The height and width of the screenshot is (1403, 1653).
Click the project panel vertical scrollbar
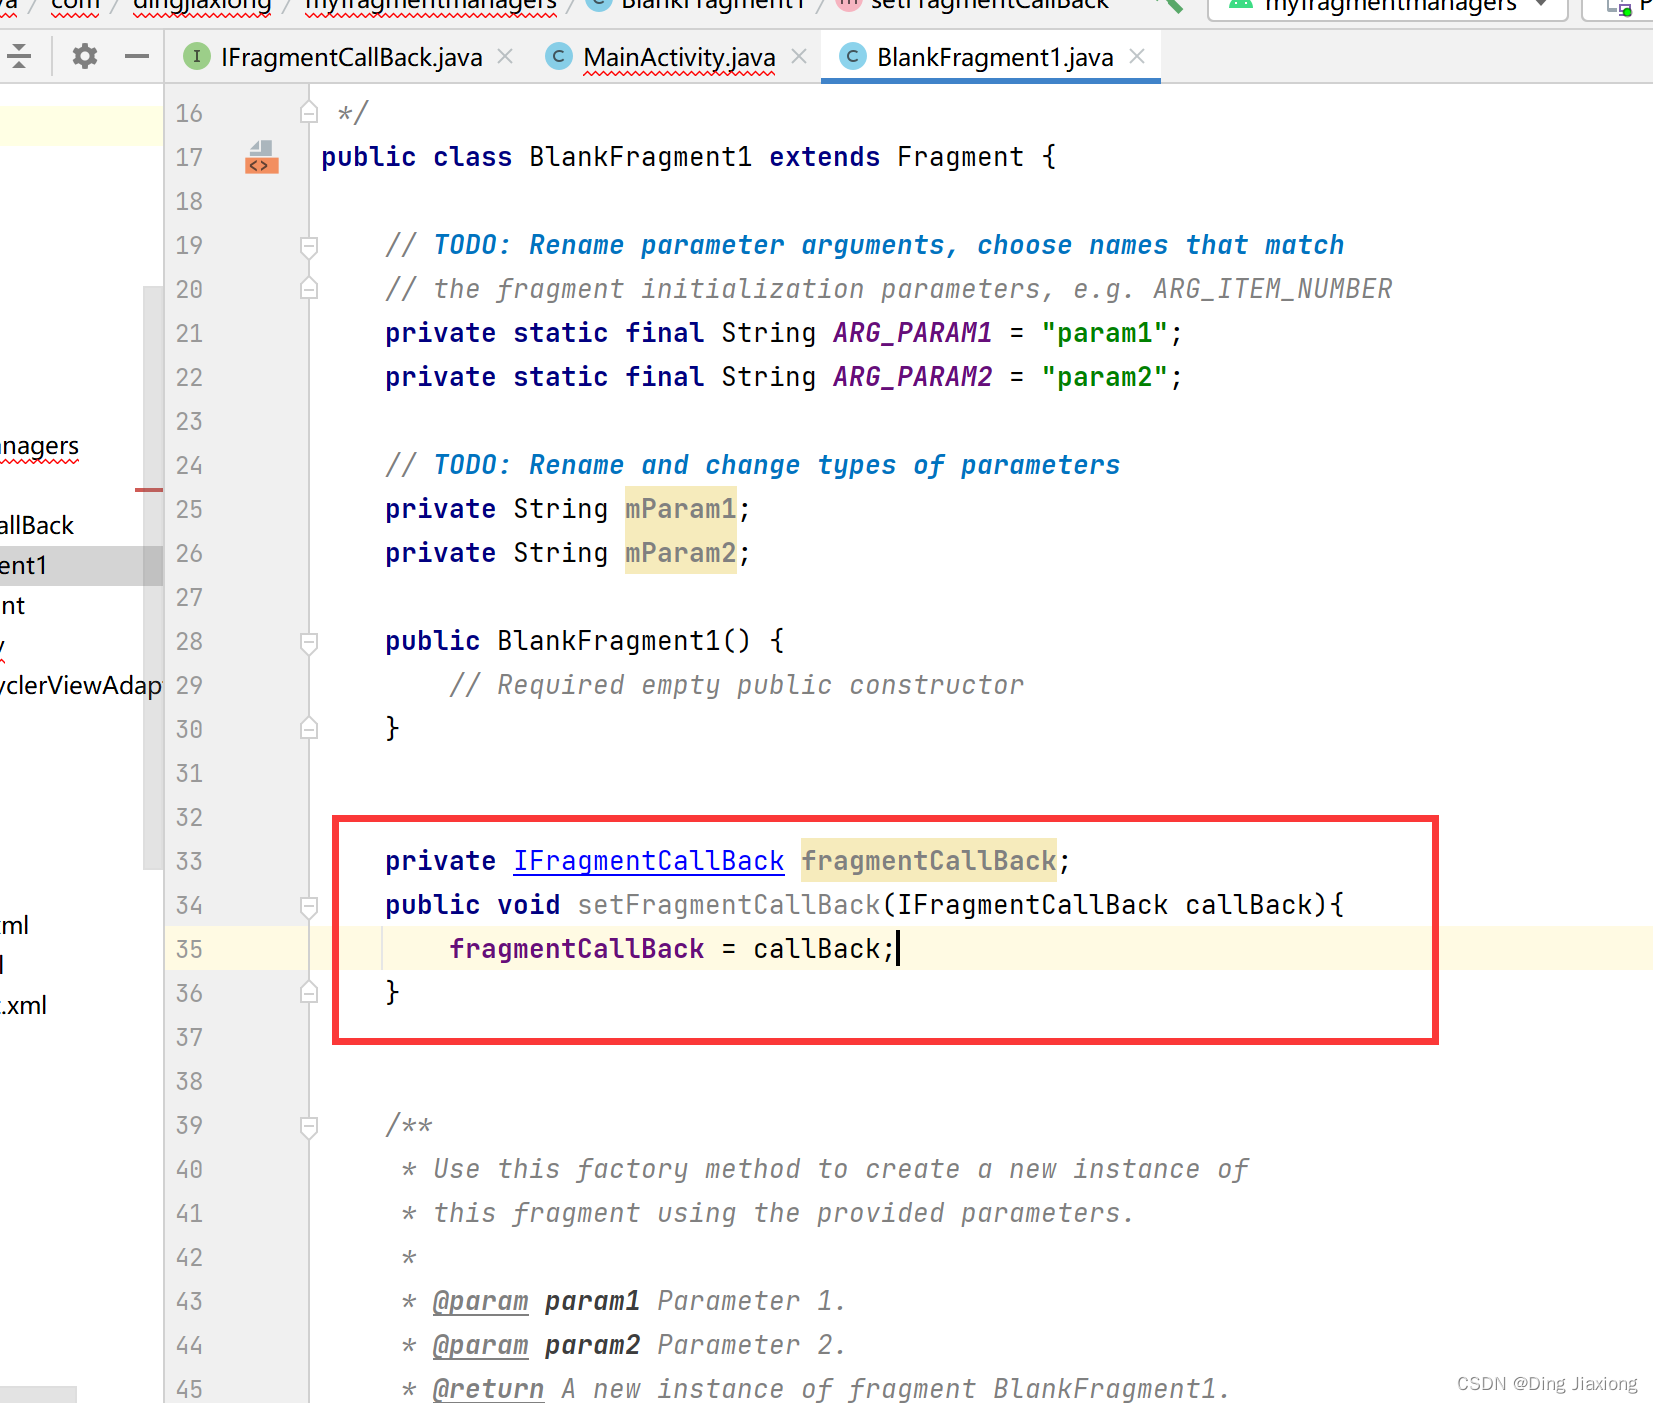[x=153, y=578]
